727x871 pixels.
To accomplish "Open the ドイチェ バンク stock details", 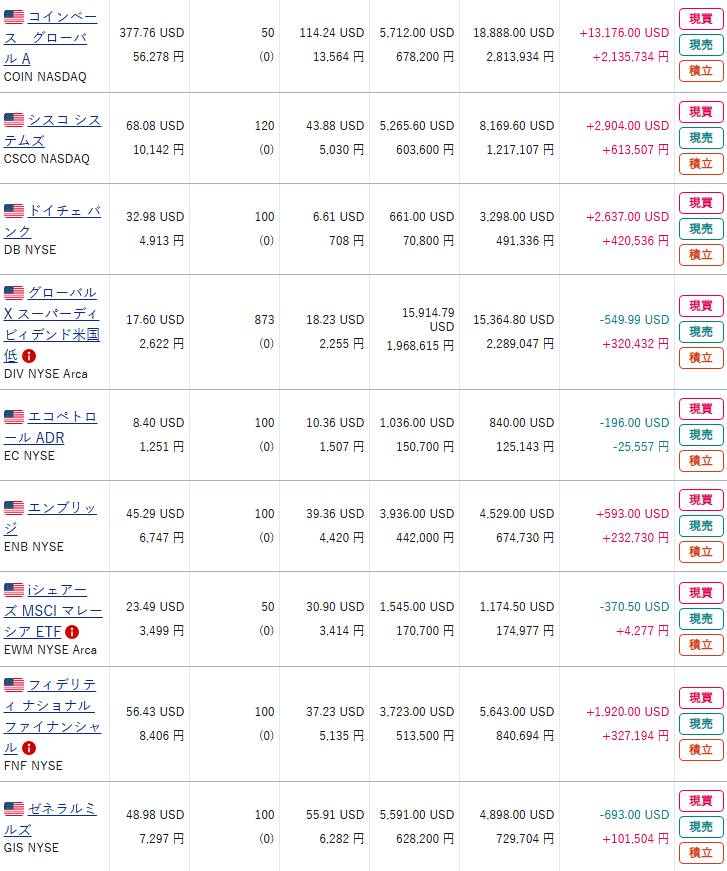I will click(53, 221).
